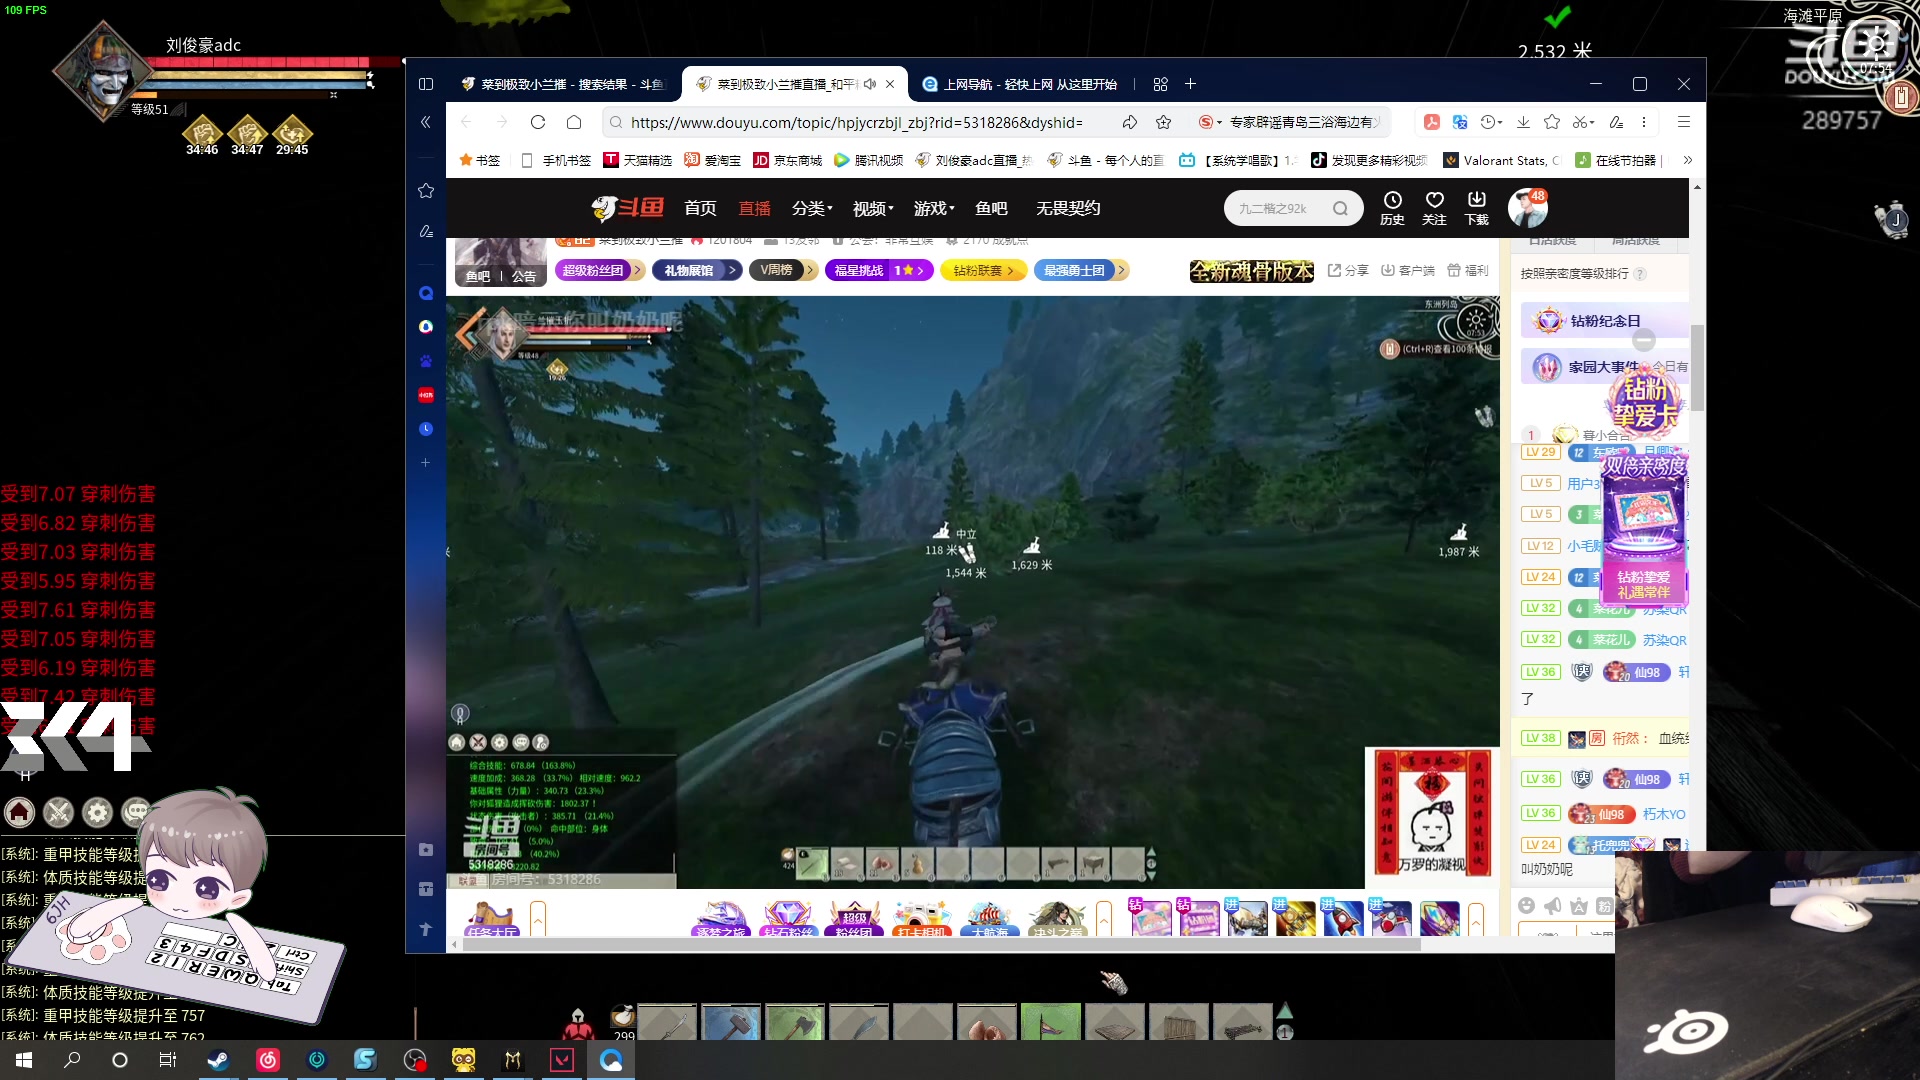Open the tab overview grid icon
This screenshot has height=1080, width=1920.
click(x=1160, y=84)
